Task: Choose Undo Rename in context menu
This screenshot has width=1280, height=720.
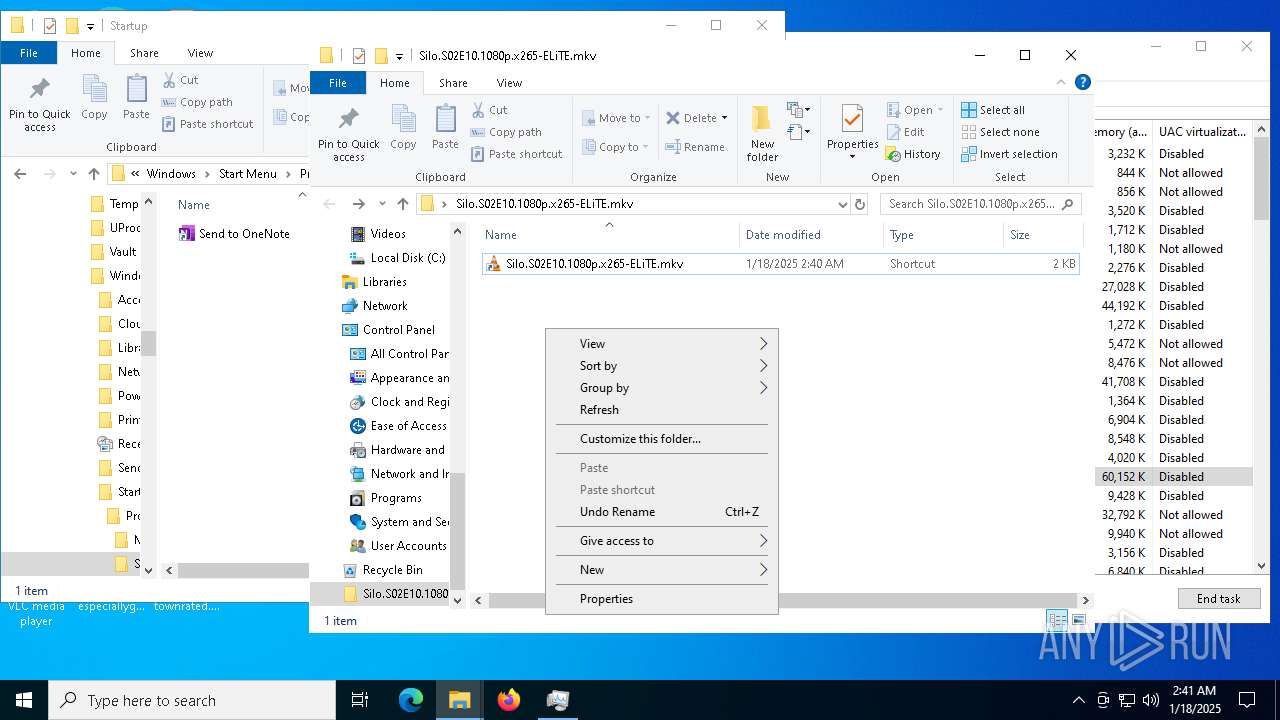Action: point(662,512)
